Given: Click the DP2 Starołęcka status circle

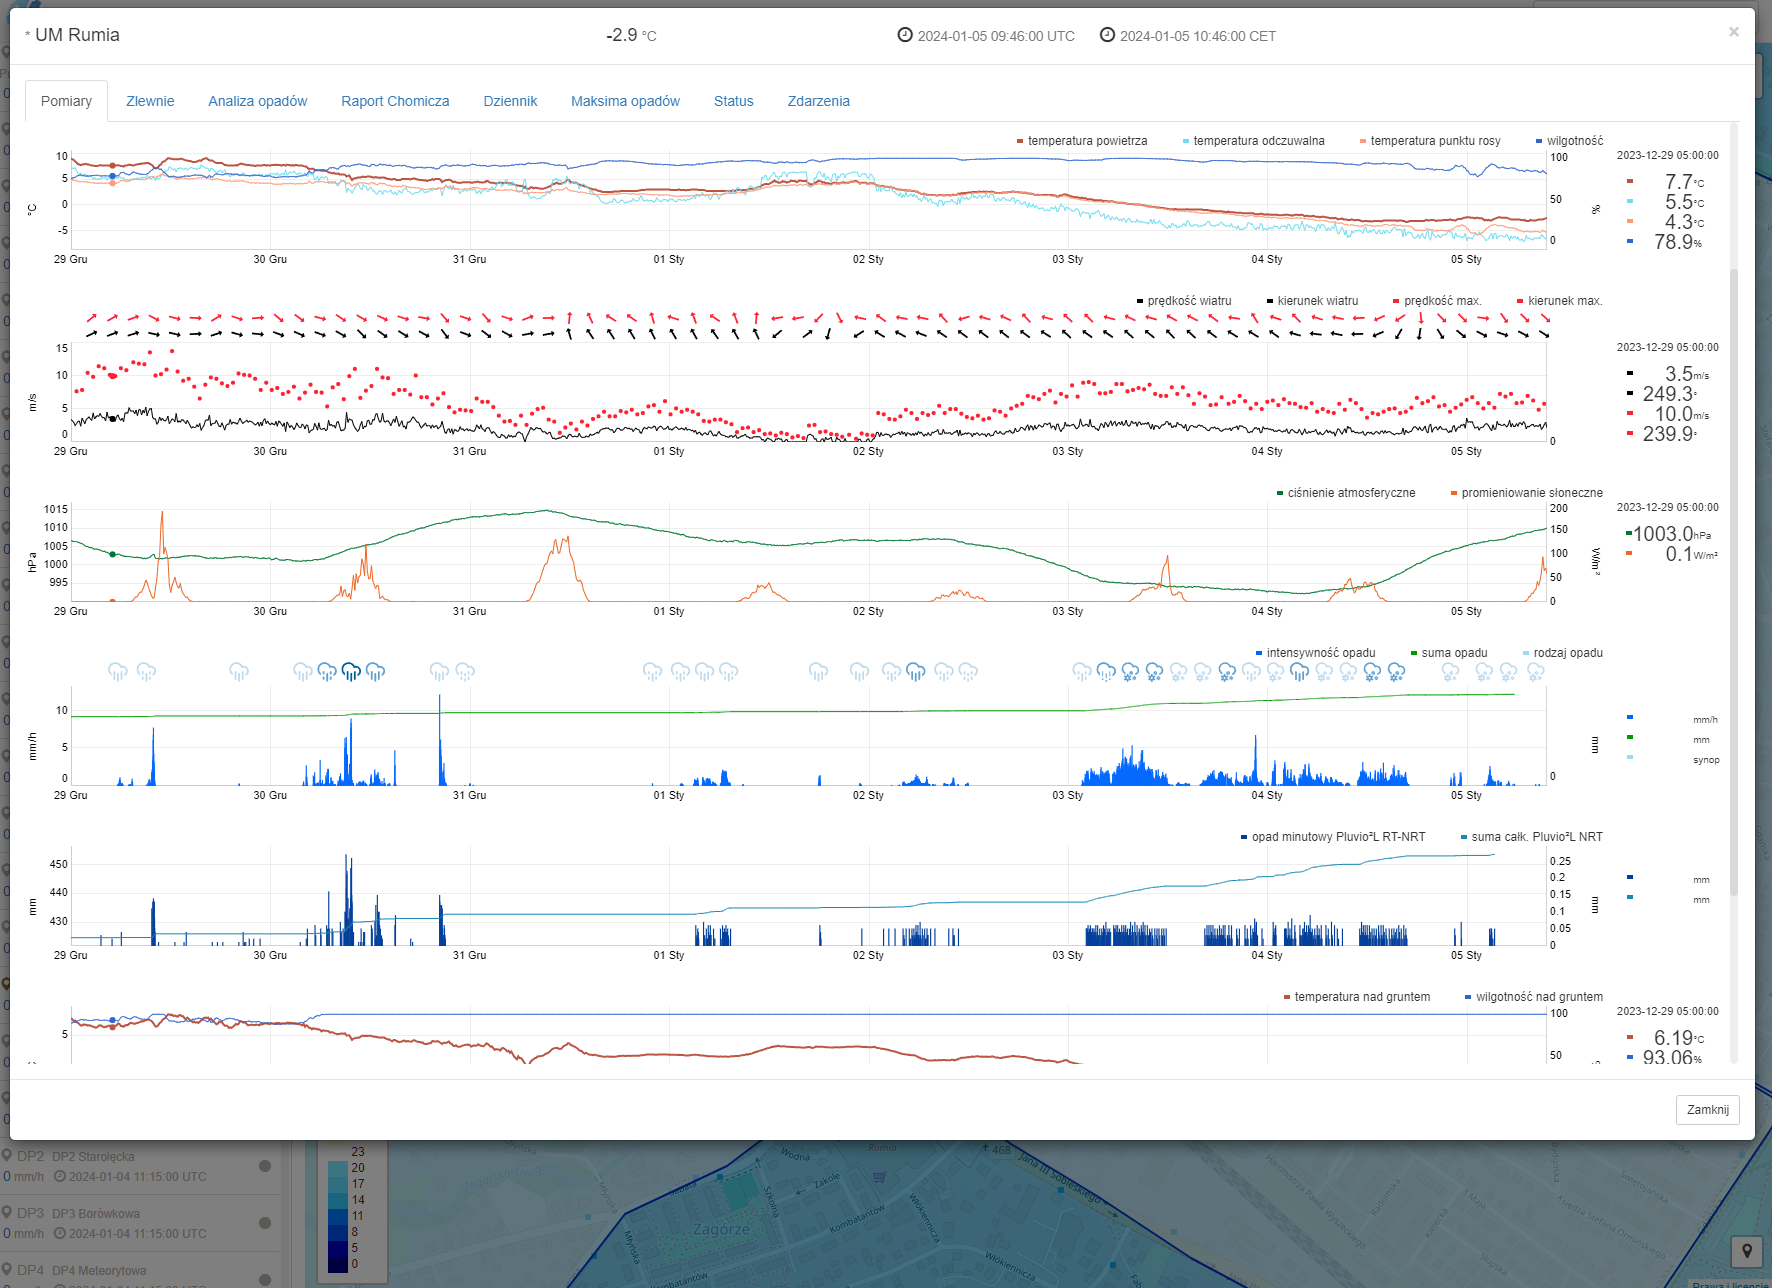Looking at the screenshot, I should tap(265, 1166).
